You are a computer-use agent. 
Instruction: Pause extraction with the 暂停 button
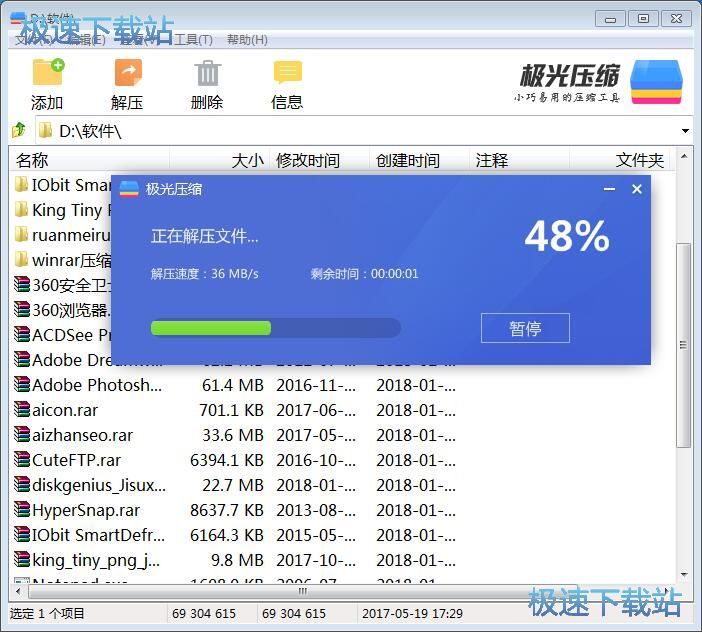(525, 328)
